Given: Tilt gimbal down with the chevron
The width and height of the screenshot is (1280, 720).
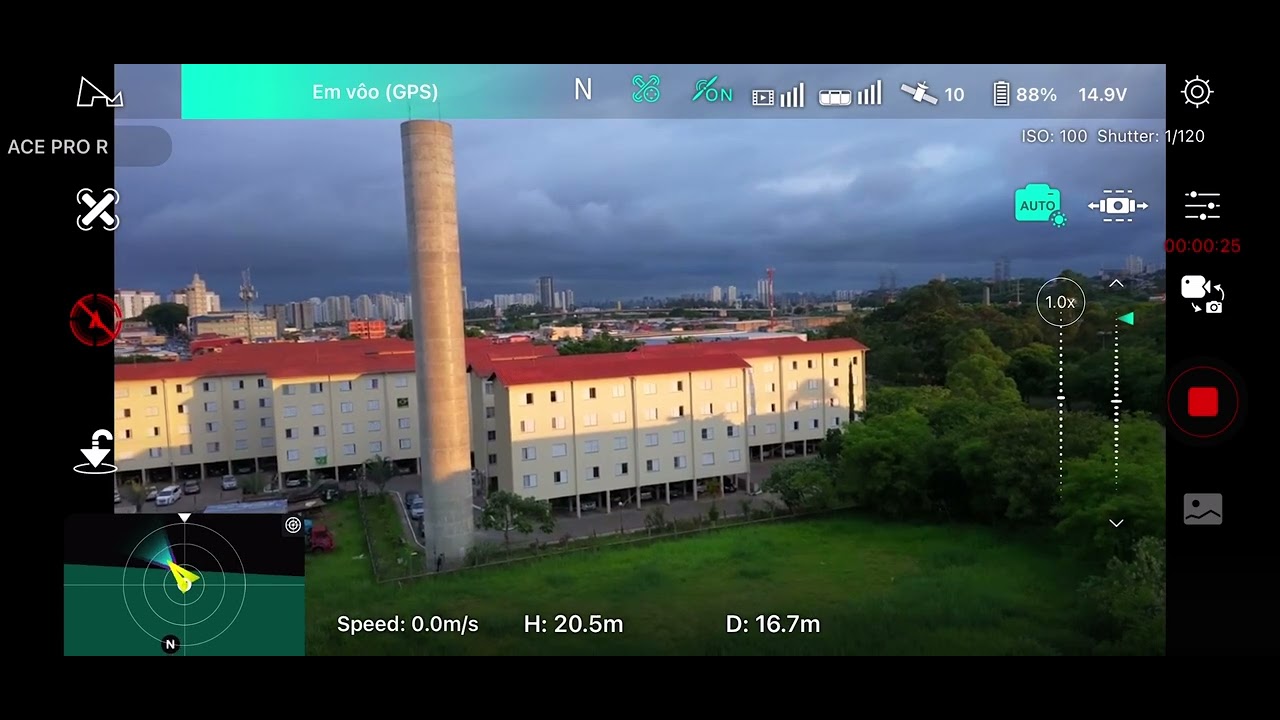Looking at the screenshot, I should 1117,523.
